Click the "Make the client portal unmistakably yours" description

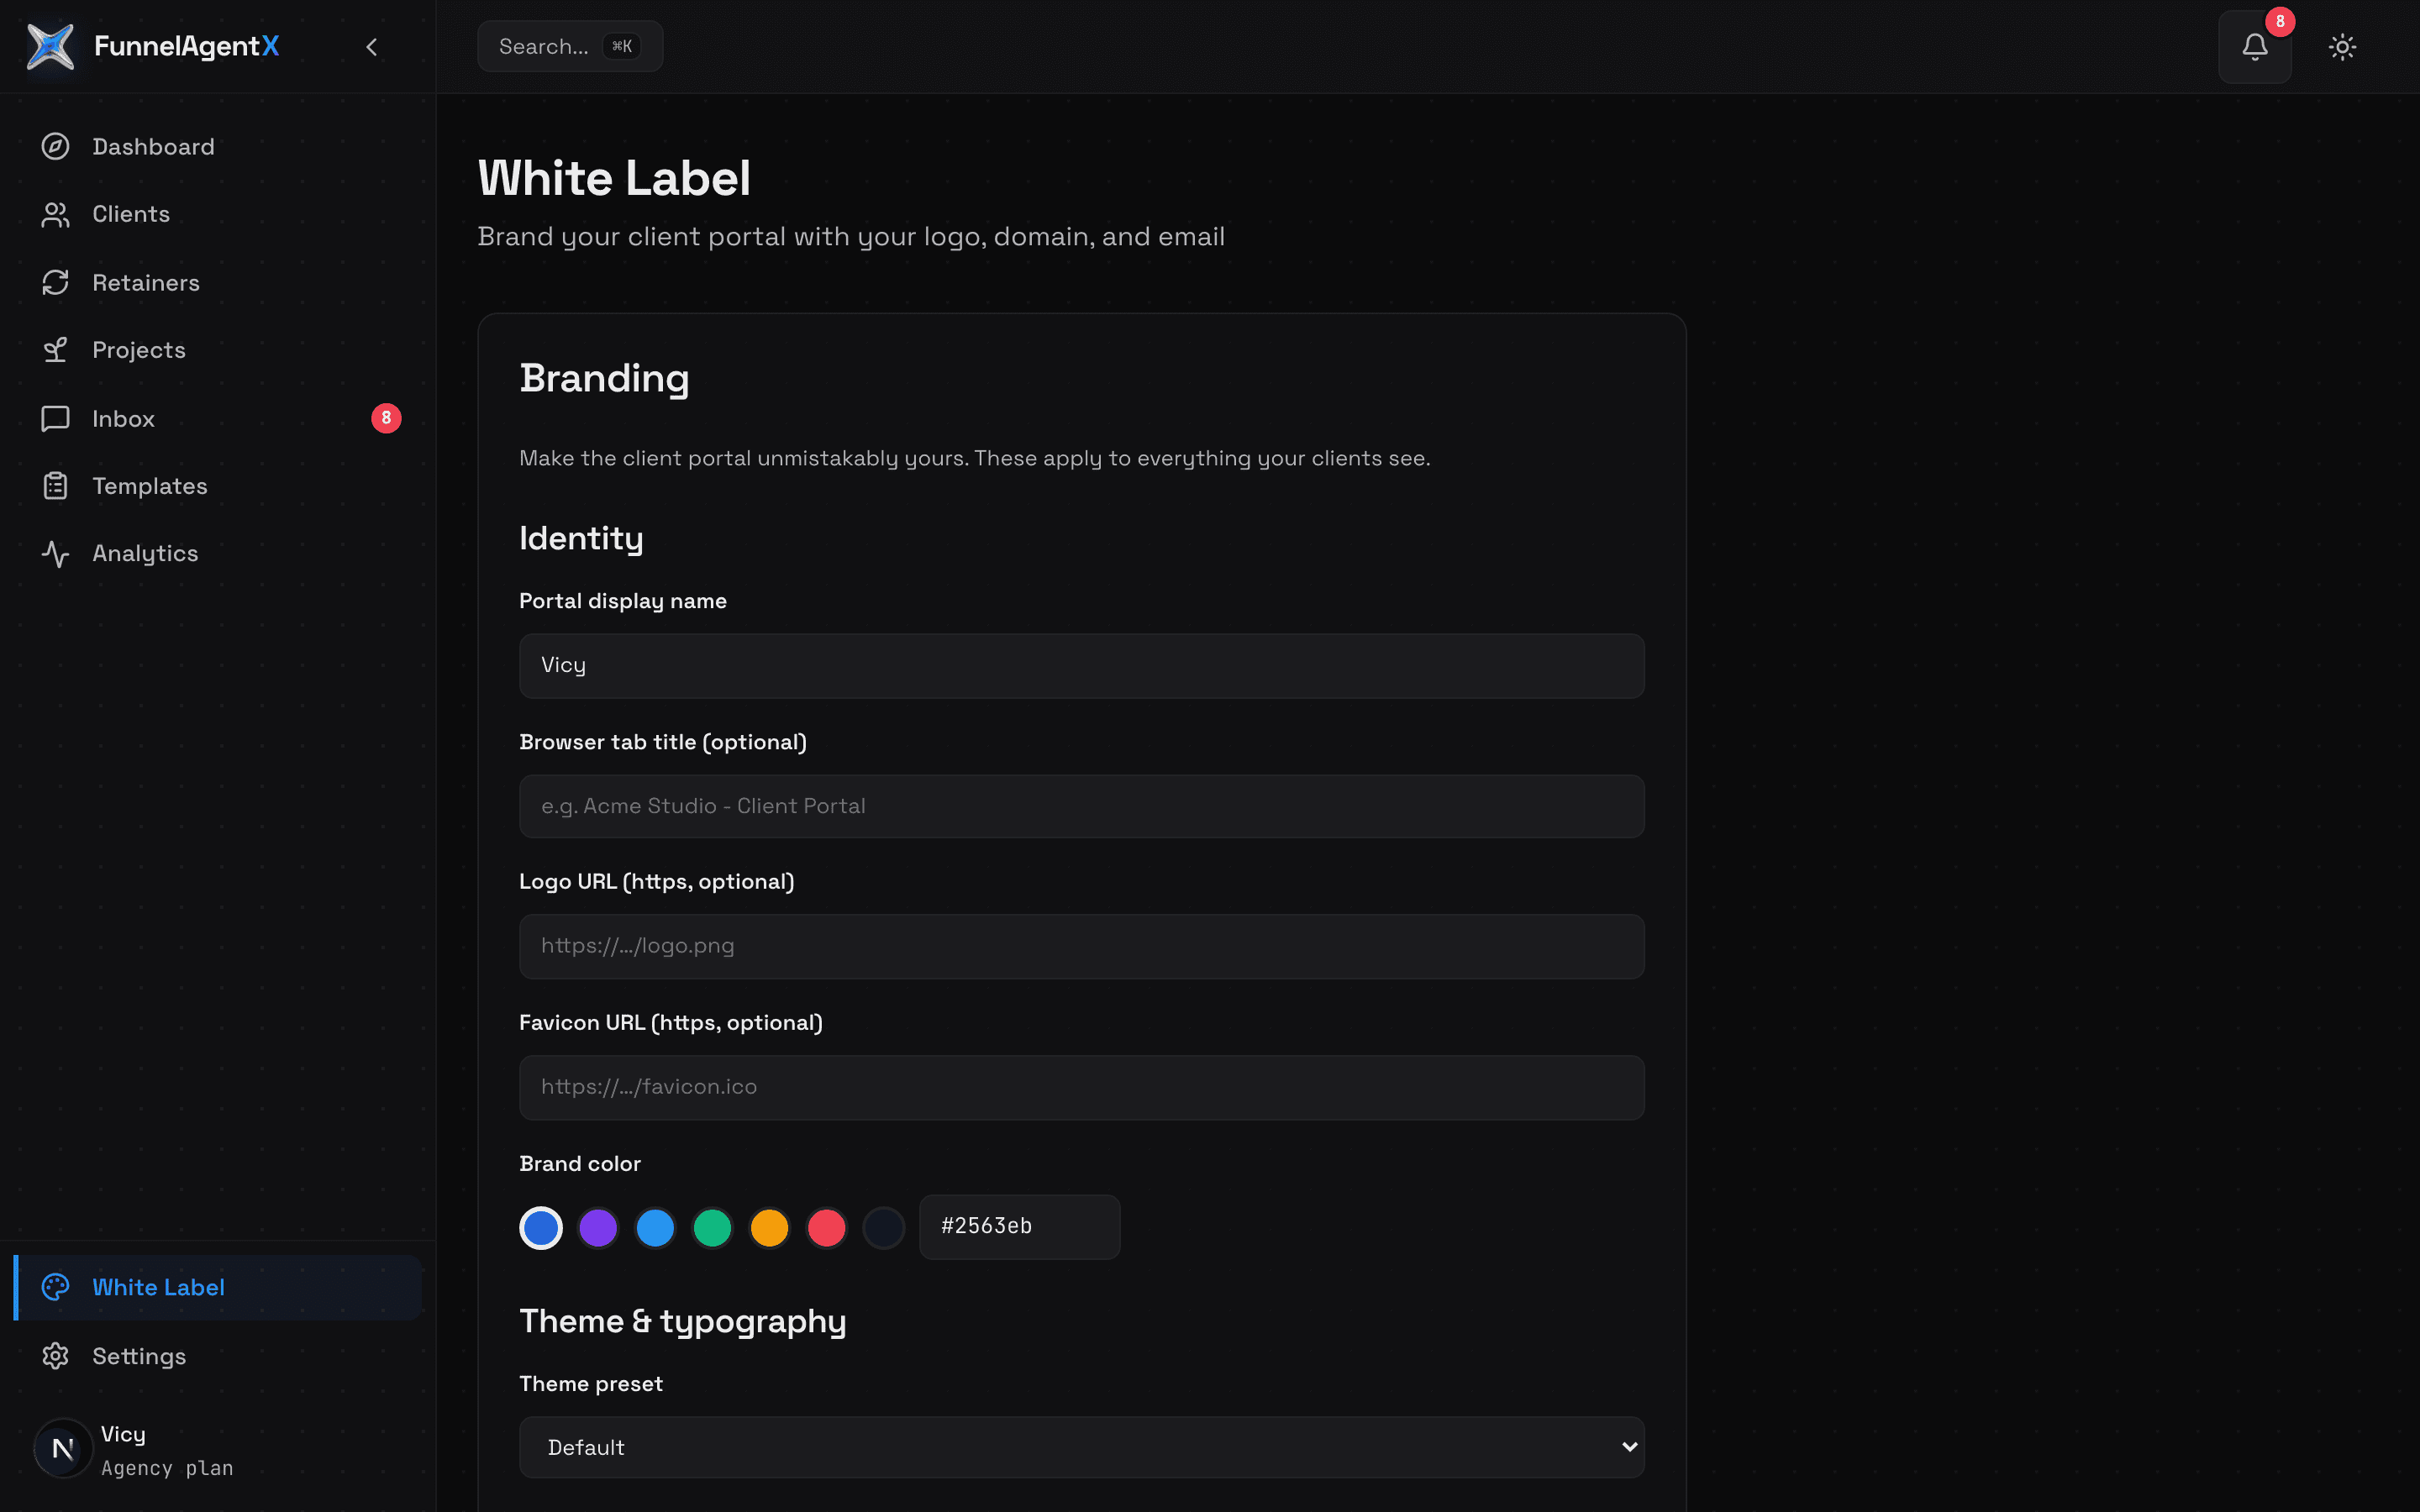coord(975,458)
